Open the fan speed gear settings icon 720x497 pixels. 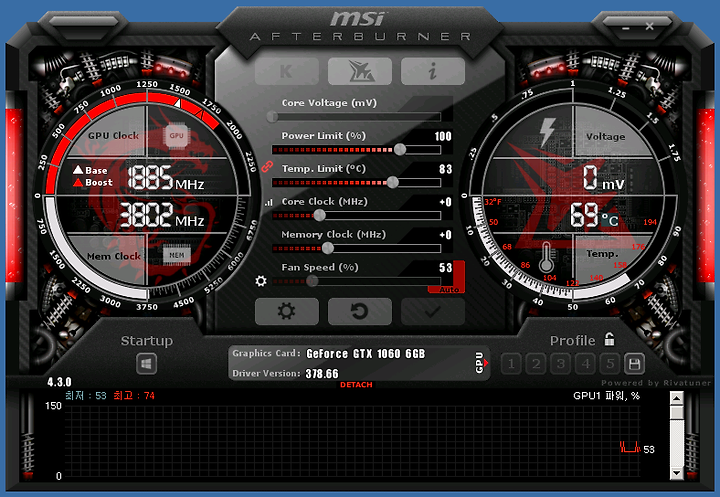pos(261,281)
